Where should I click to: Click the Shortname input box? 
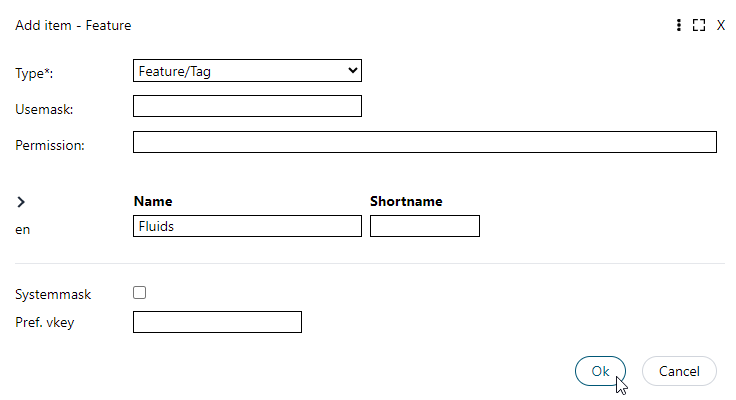425,226
